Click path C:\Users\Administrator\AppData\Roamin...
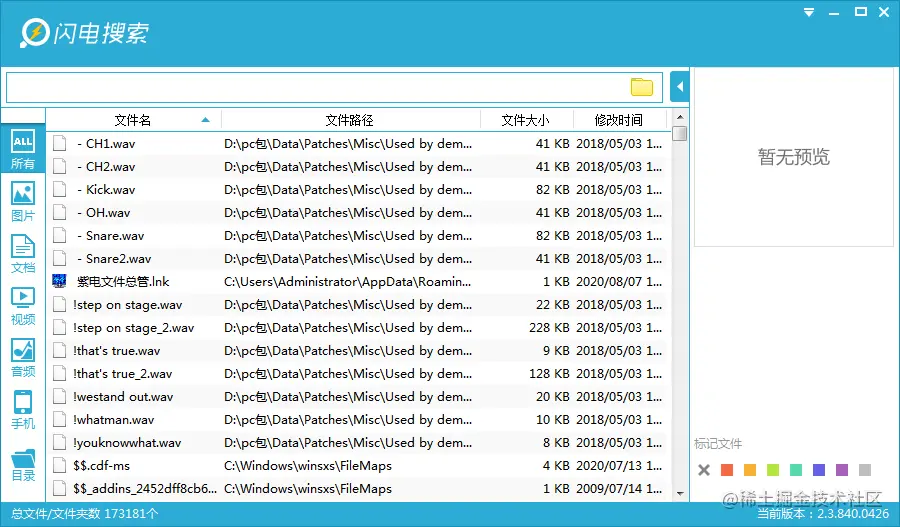900x527 pixels. coord(348,282)
